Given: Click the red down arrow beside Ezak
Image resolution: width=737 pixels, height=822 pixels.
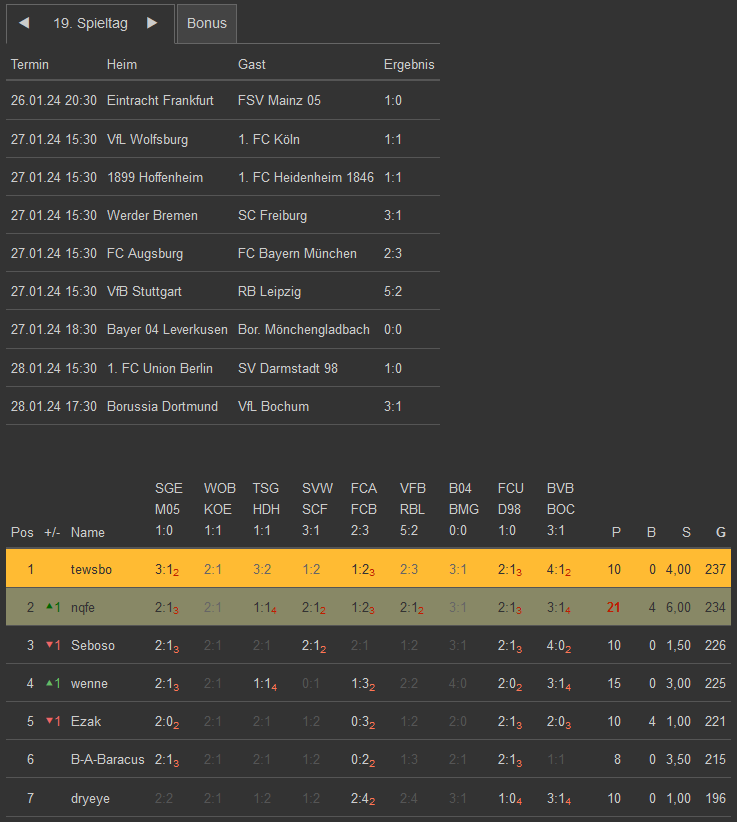Looking at the screenshot, I should pyautogui.click(x=50, y=720).
